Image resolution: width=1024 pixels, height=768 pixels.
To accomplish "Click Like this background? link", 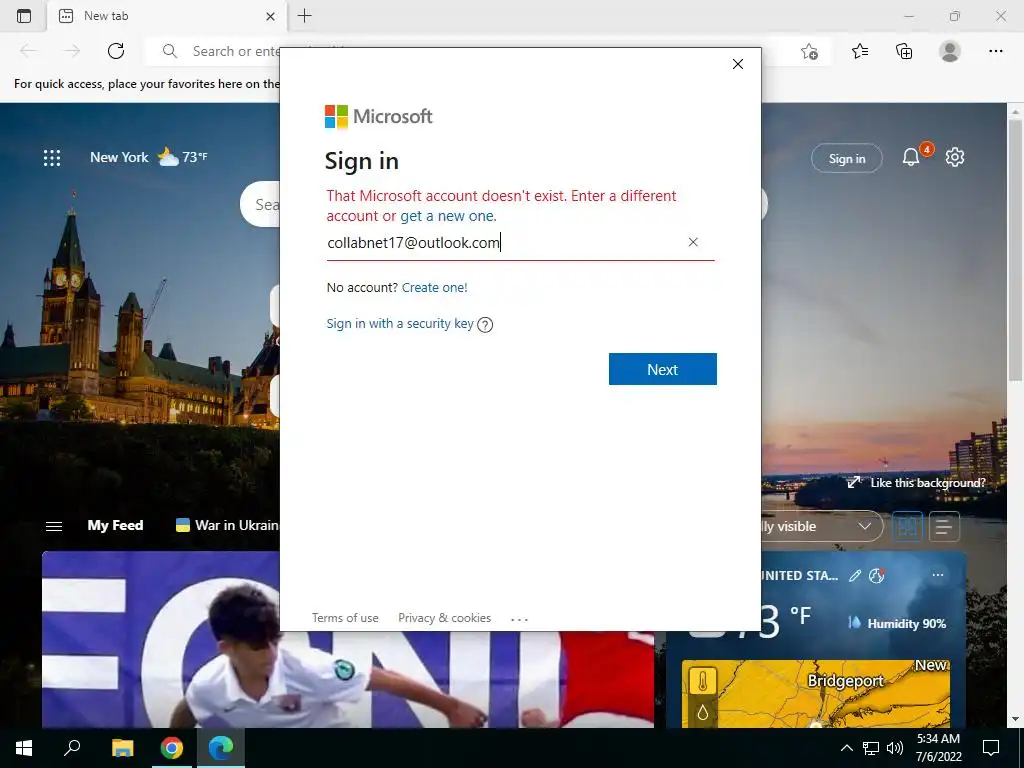I will [x=916, y=483].
